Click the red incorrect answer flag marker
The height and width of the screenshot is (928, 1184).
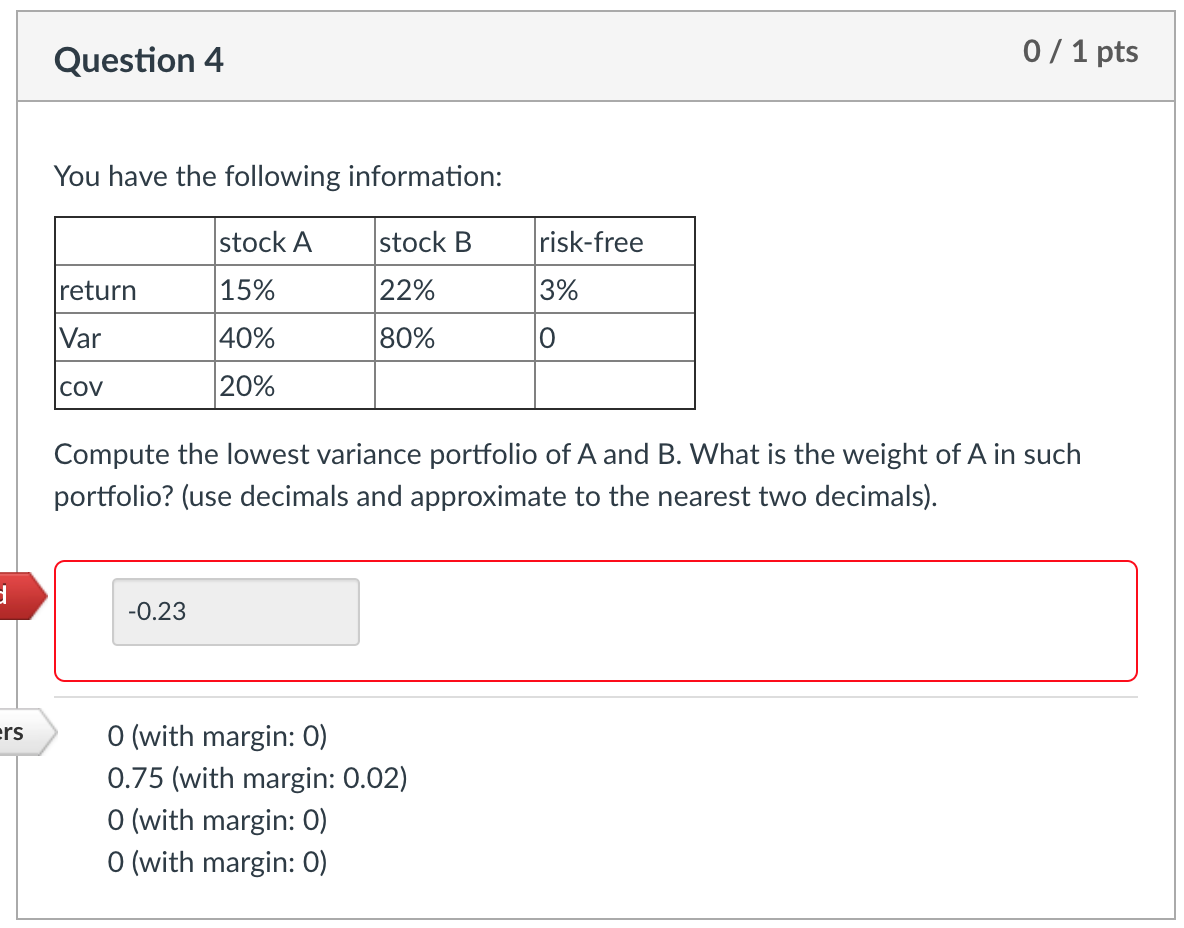(x=20, y=596)
